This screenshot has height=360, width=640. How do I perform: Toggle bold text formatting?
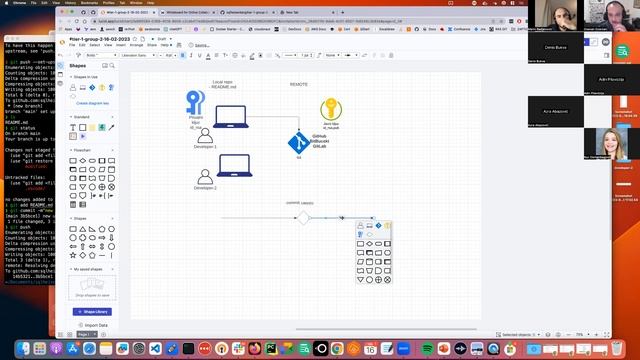183,55
